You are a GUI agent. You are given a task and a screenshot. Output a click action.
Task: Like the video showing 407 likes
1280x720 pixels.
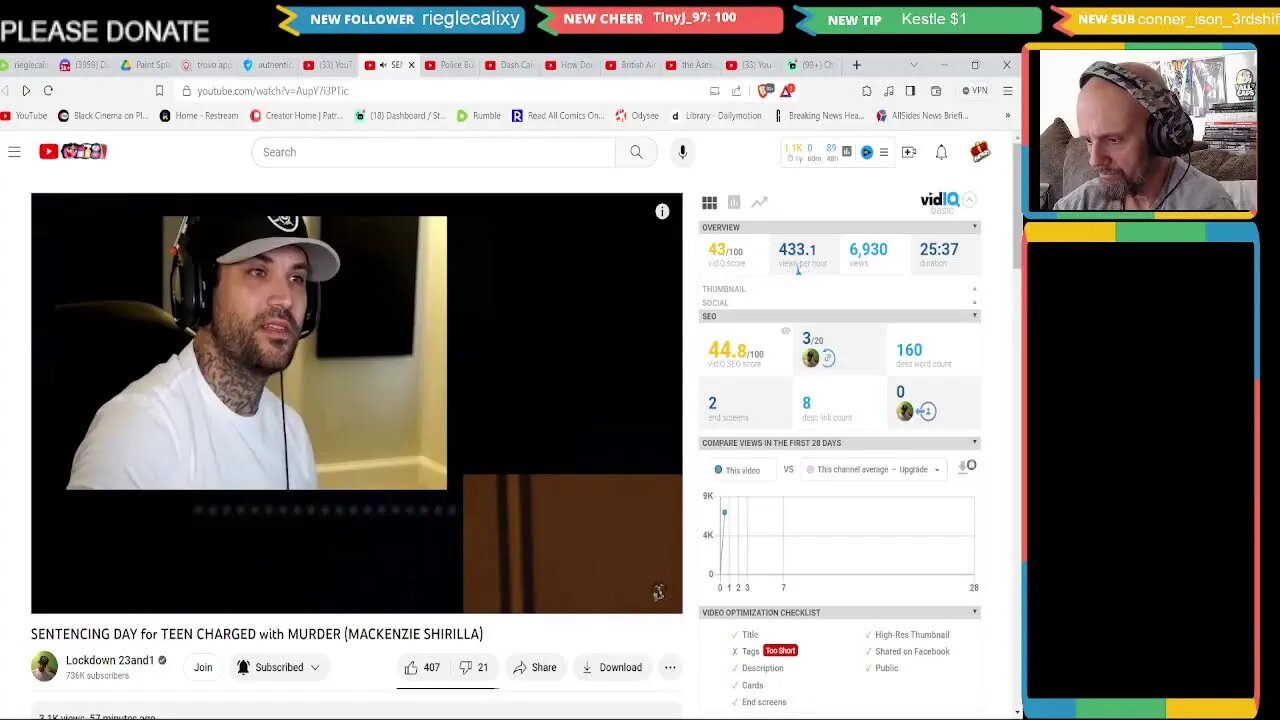click(422, 667)
